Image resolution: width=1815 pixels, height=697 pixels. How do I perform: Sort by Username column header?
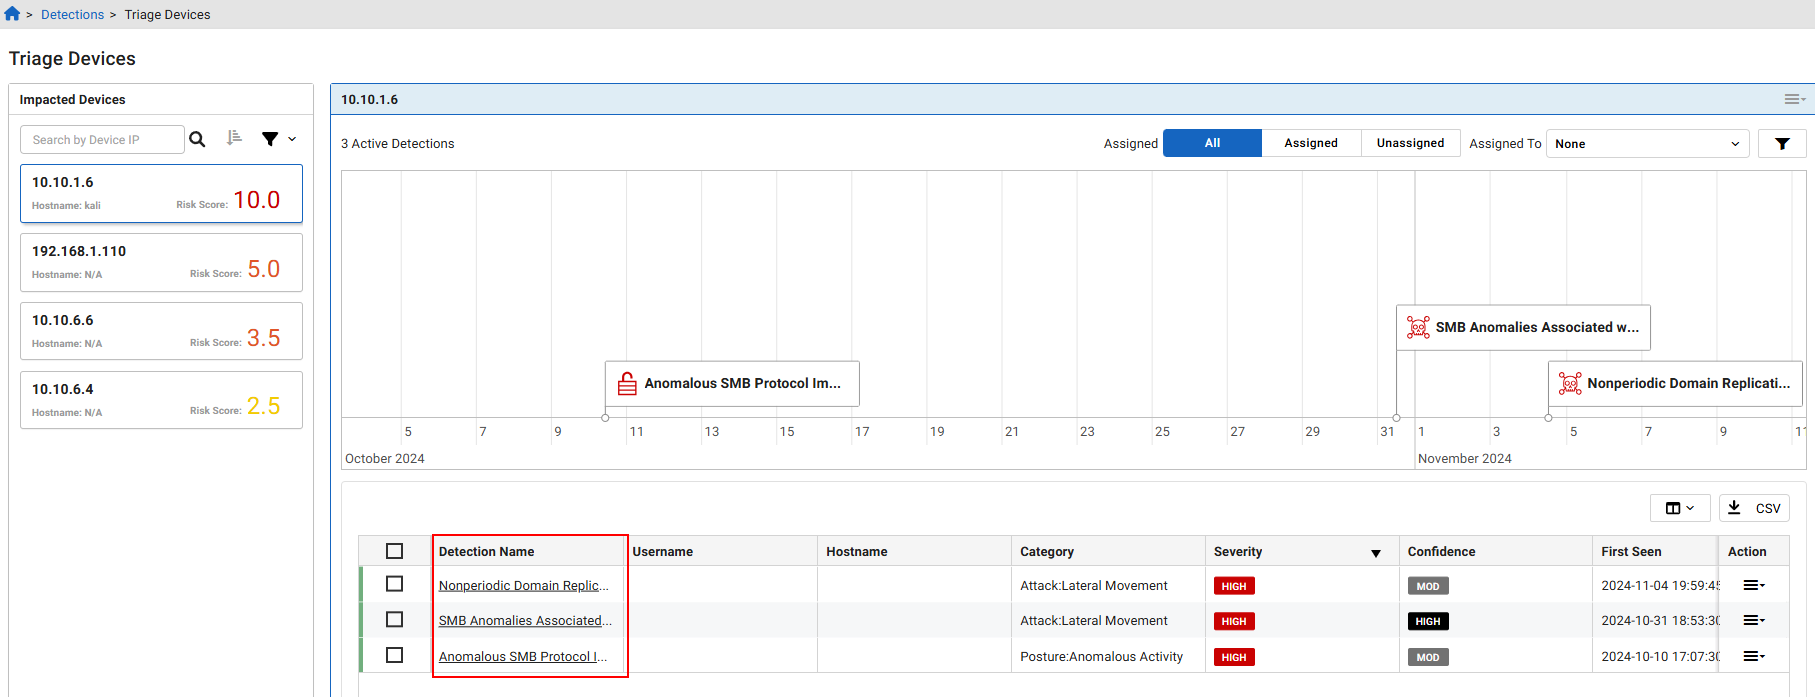[x=662, y=552]
